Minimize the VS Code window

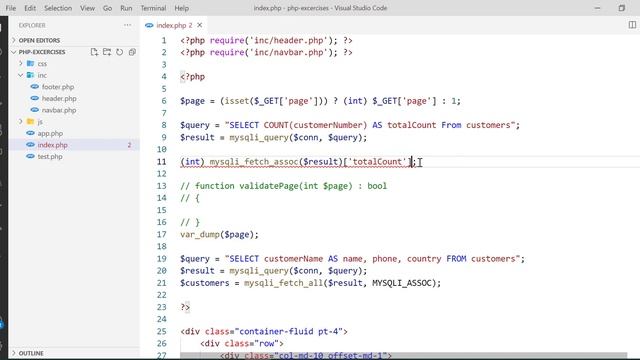coord(597,8)
